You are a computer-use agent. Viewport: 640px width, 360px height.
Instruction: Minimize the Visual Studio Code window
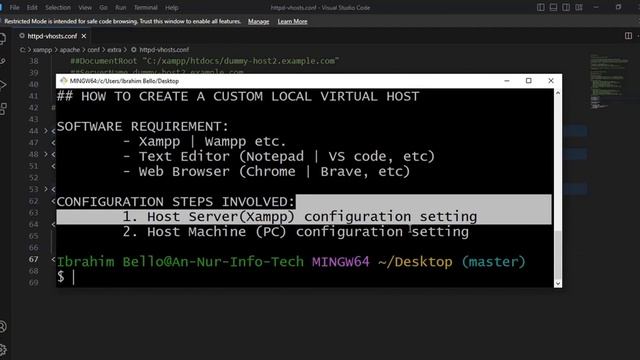coord(596,7)
